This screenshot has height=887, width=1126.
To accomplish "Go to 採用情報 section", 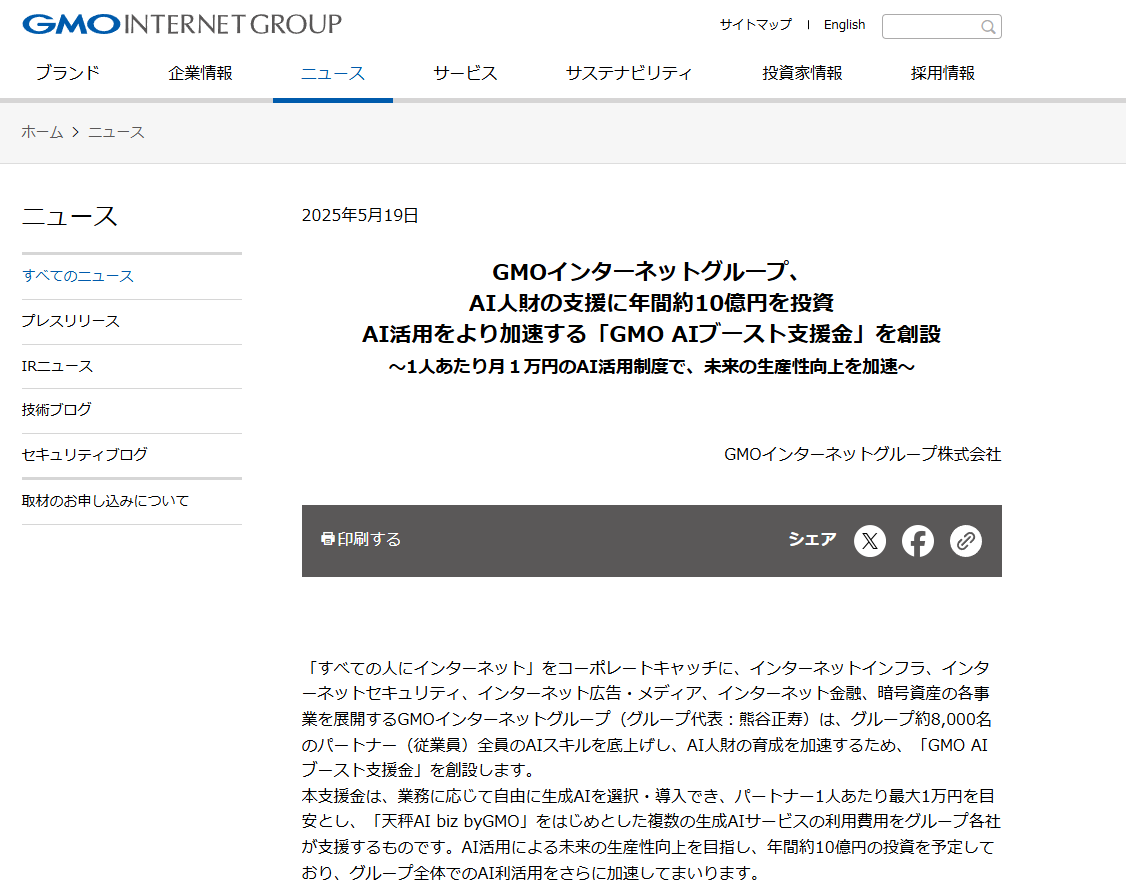I will tap(942, 73).
